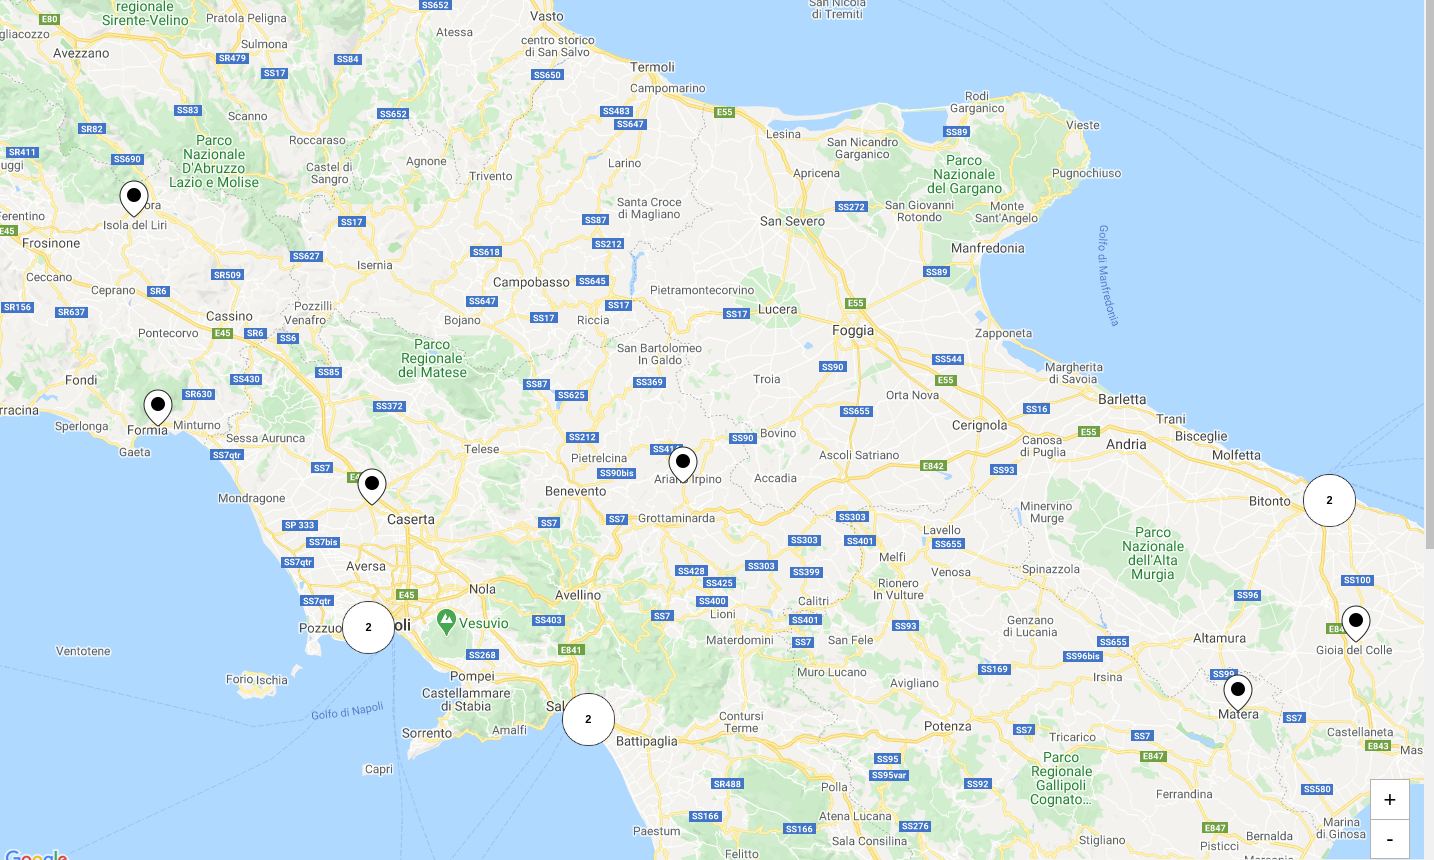Expand the cluster of 2 near Salerno
The width and height of the screenshot is (1434, 860).
pyautogui.click(x=588, y=719)
